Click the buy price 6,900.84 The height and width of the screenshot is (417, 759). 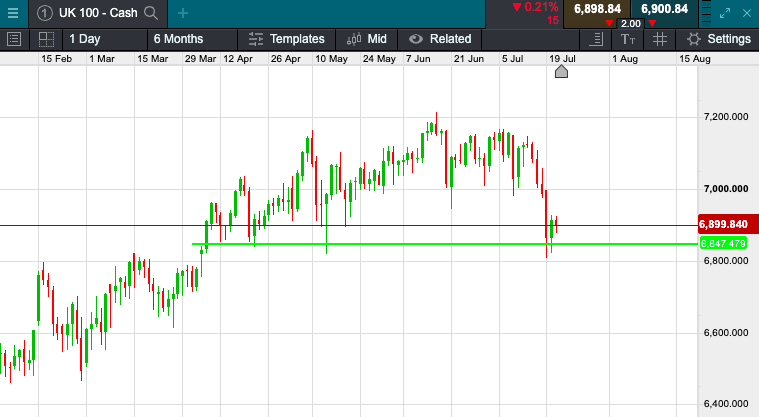pyautogui.click(x=664, y=9)
